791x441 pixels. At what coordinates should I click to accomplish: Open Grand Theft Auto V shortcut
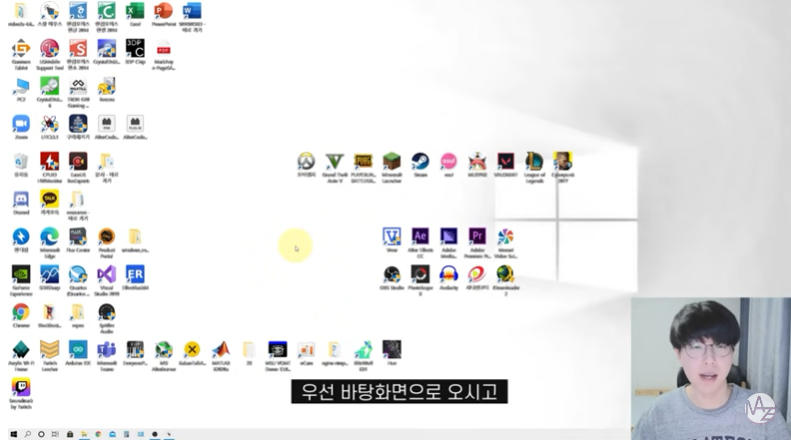coord(334,168)
